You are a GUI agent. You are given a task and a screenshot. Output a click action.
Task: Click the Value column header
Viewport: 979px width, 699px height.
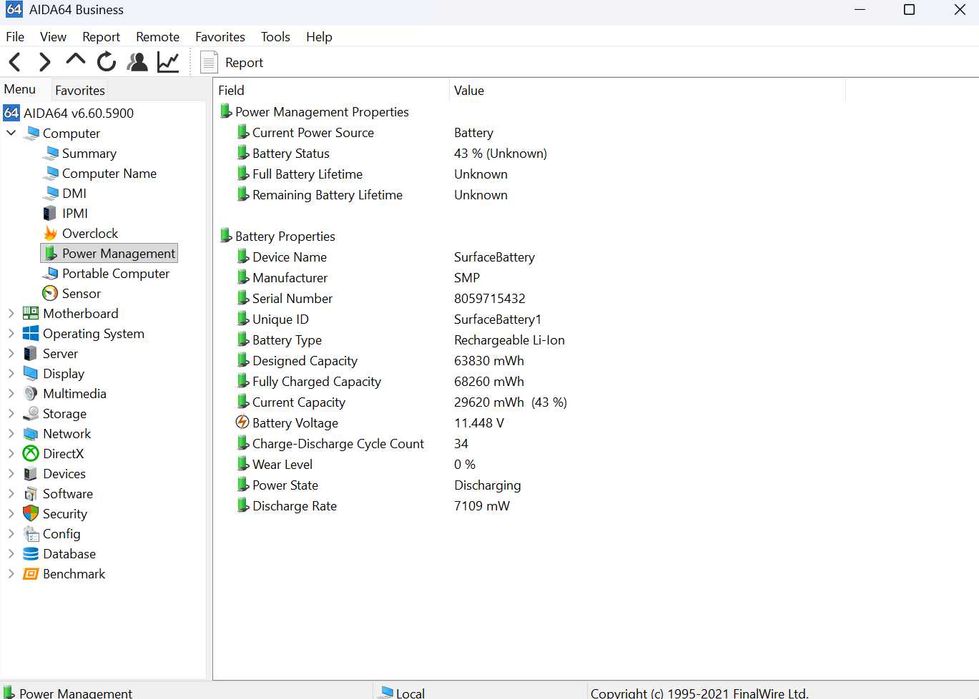tap(647, 90)
